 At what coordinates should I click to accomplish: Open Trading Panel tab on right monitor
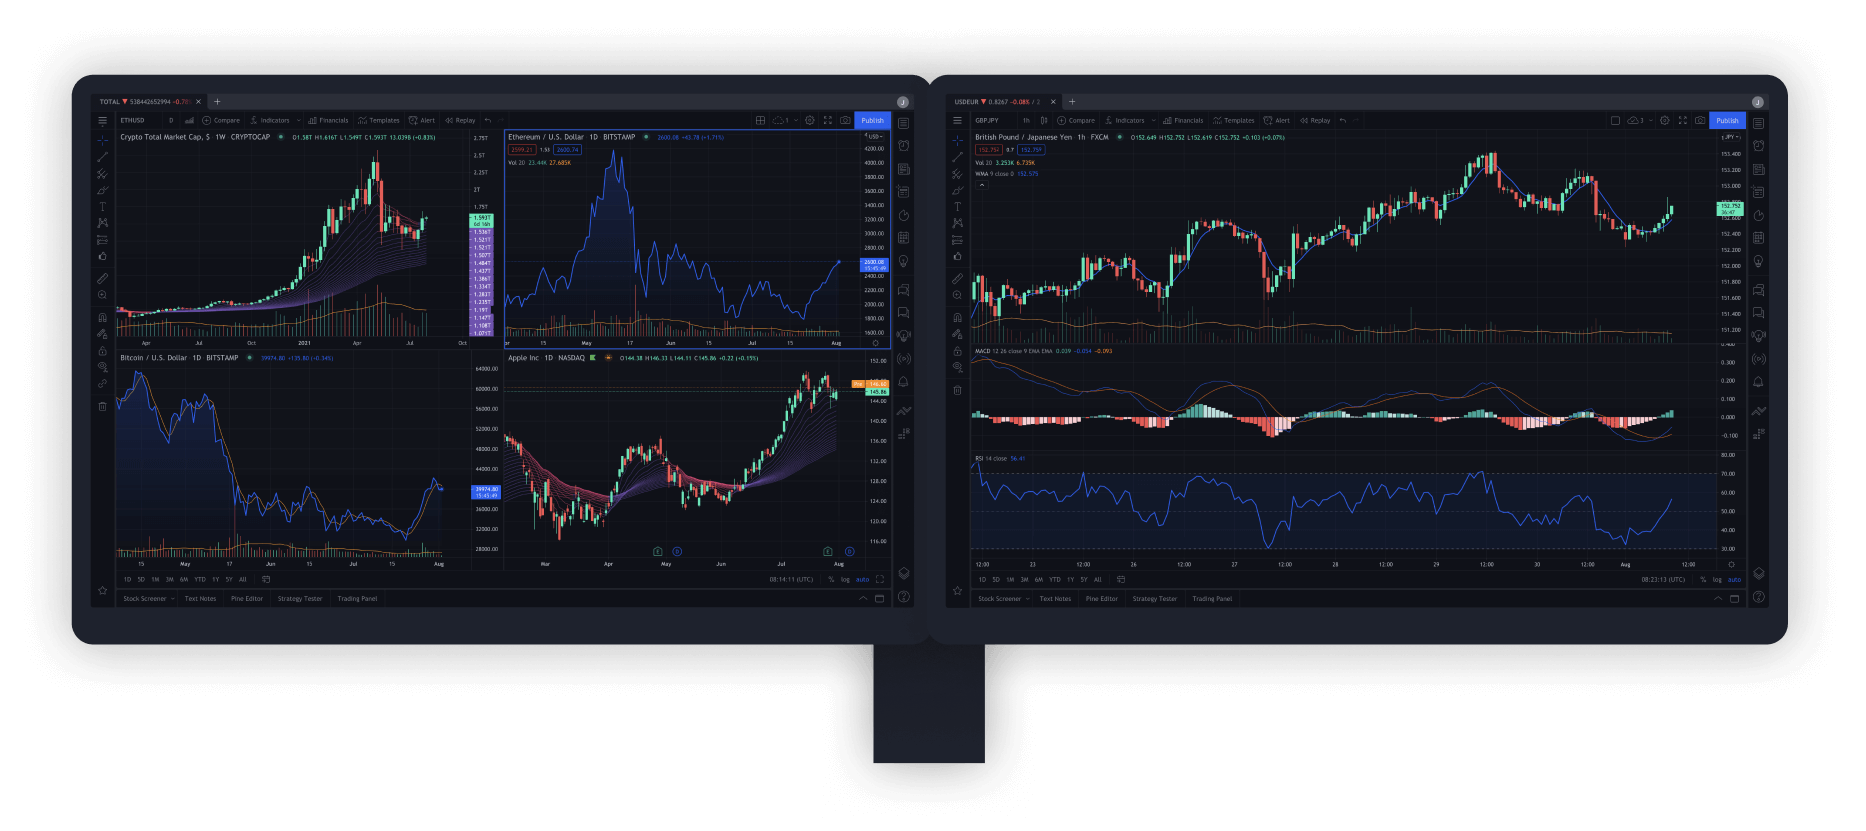coord(1212,599)
